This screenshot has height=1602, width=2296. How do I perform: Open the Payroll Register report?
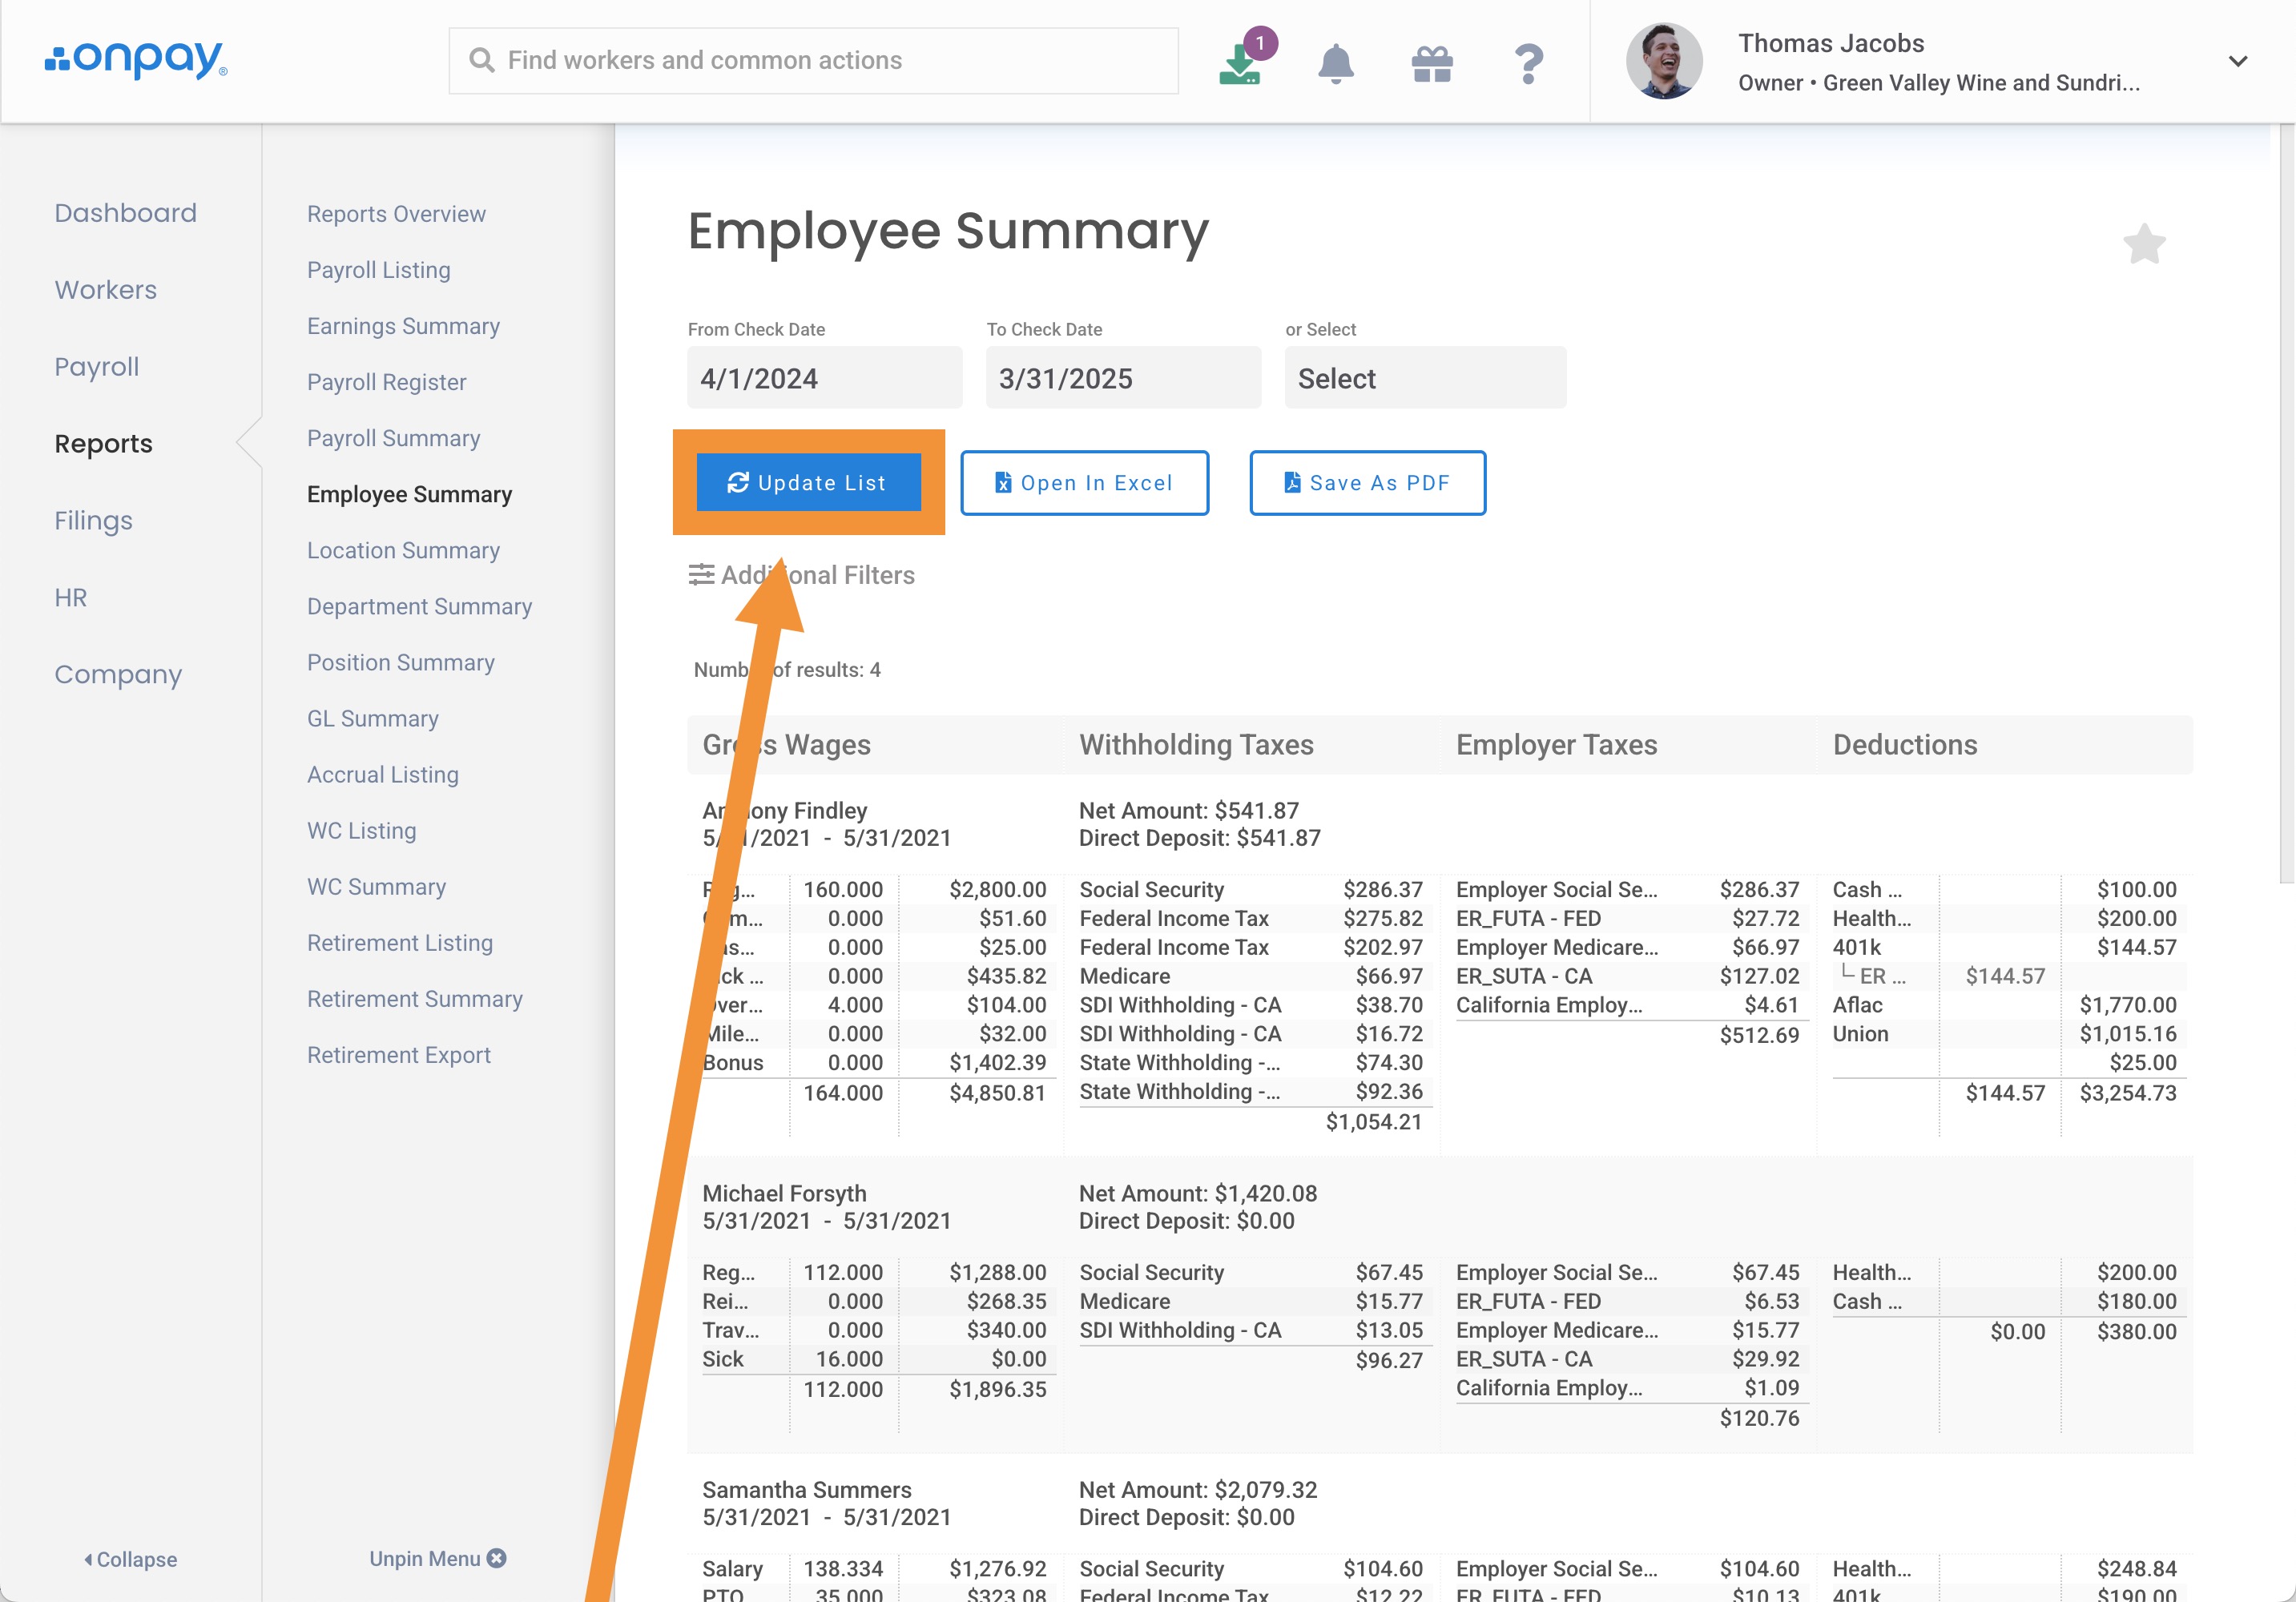click(386, 382)
